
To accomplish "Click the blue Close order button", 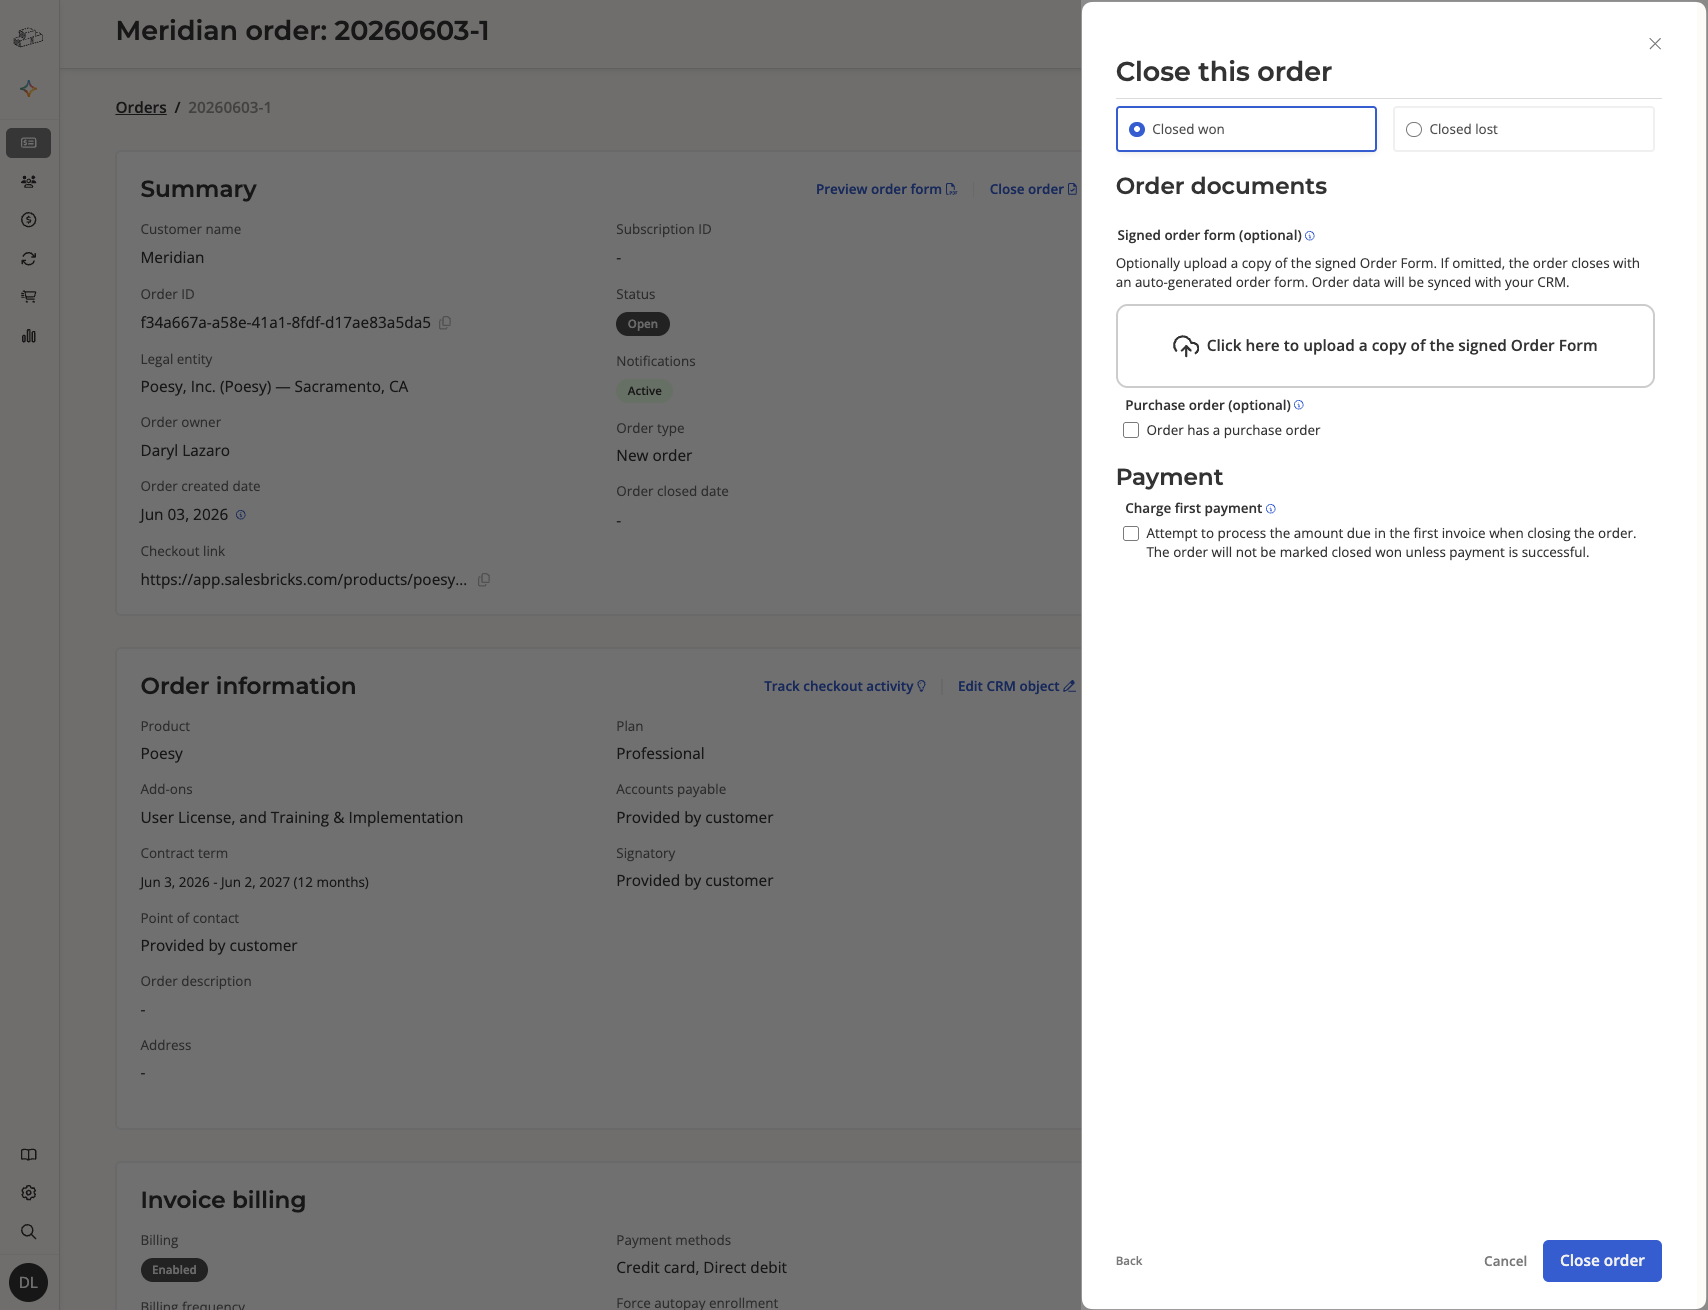I will pyautogui.click(x=1602, y=1261).
